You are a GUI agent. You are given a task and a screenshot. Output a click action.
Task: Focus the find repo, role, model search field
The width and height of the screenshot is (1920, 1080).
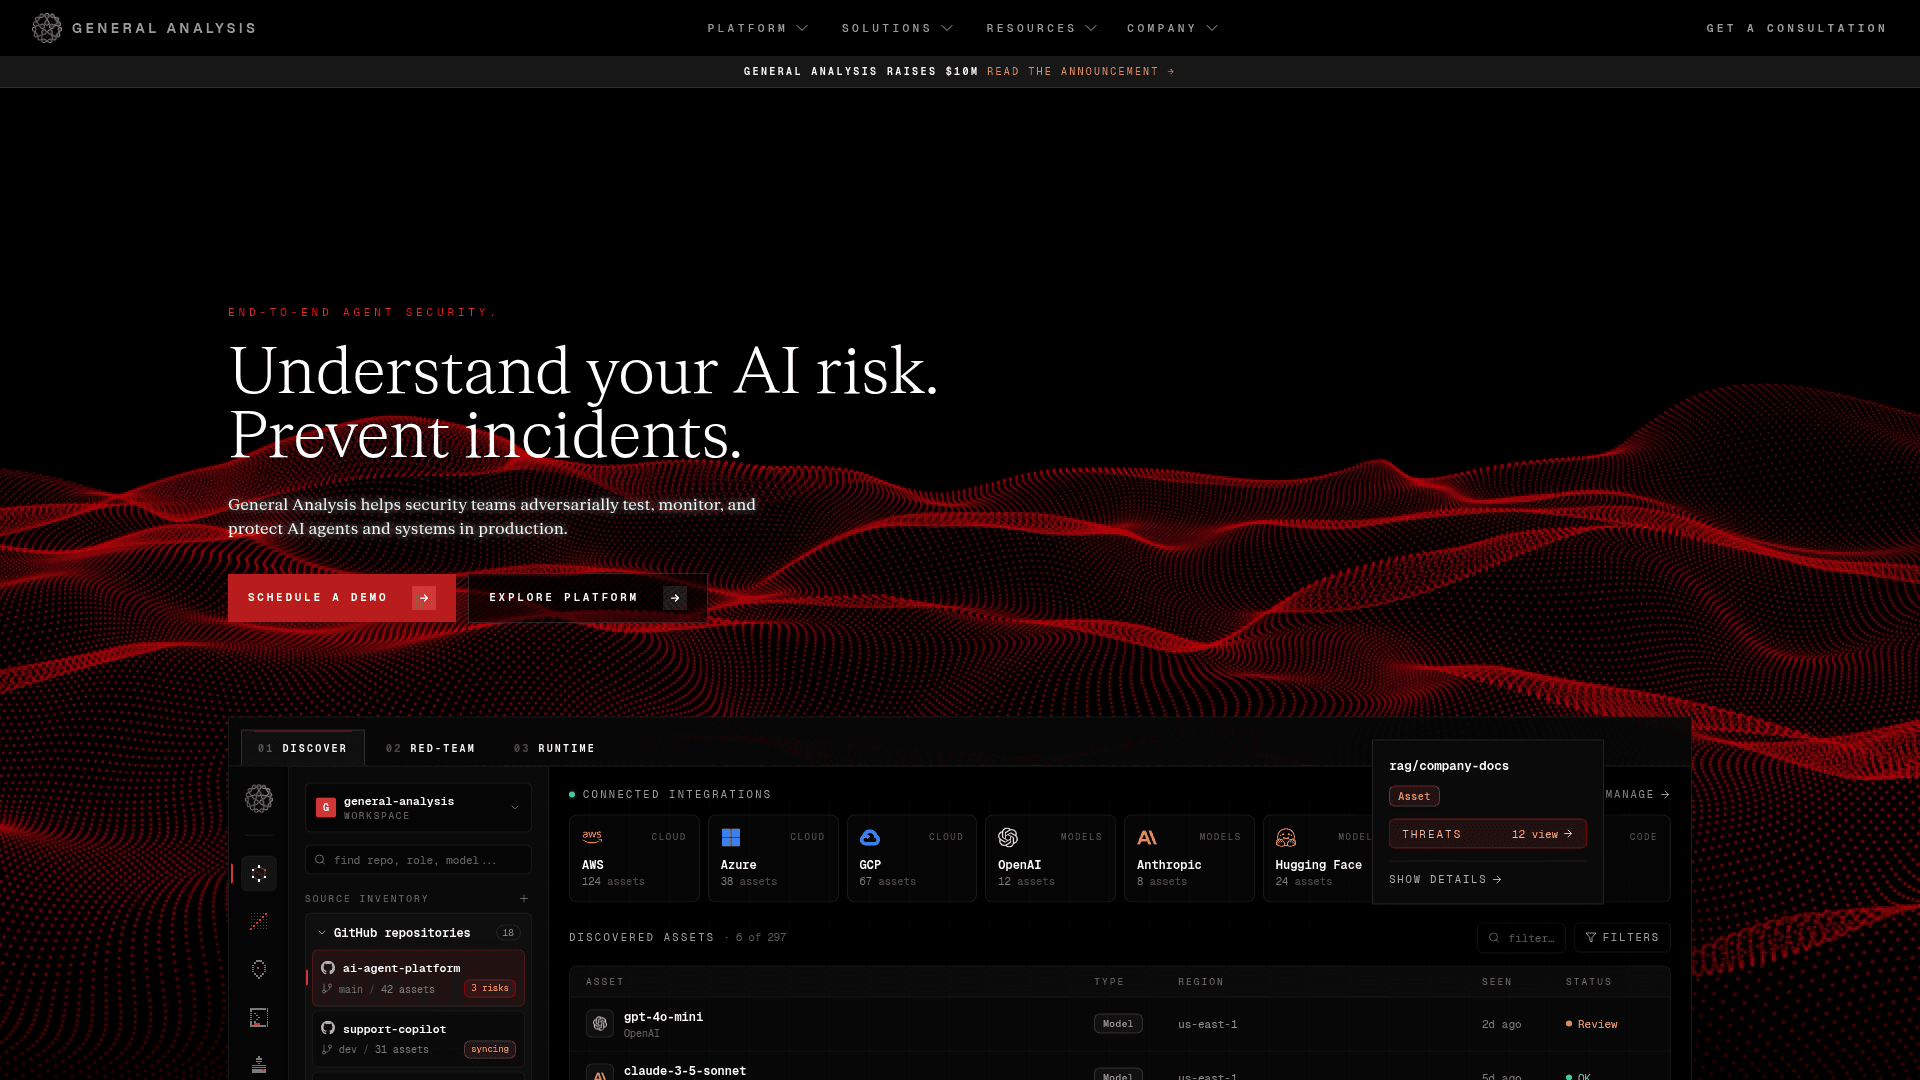pyautogui.click(x=418, y=860)
